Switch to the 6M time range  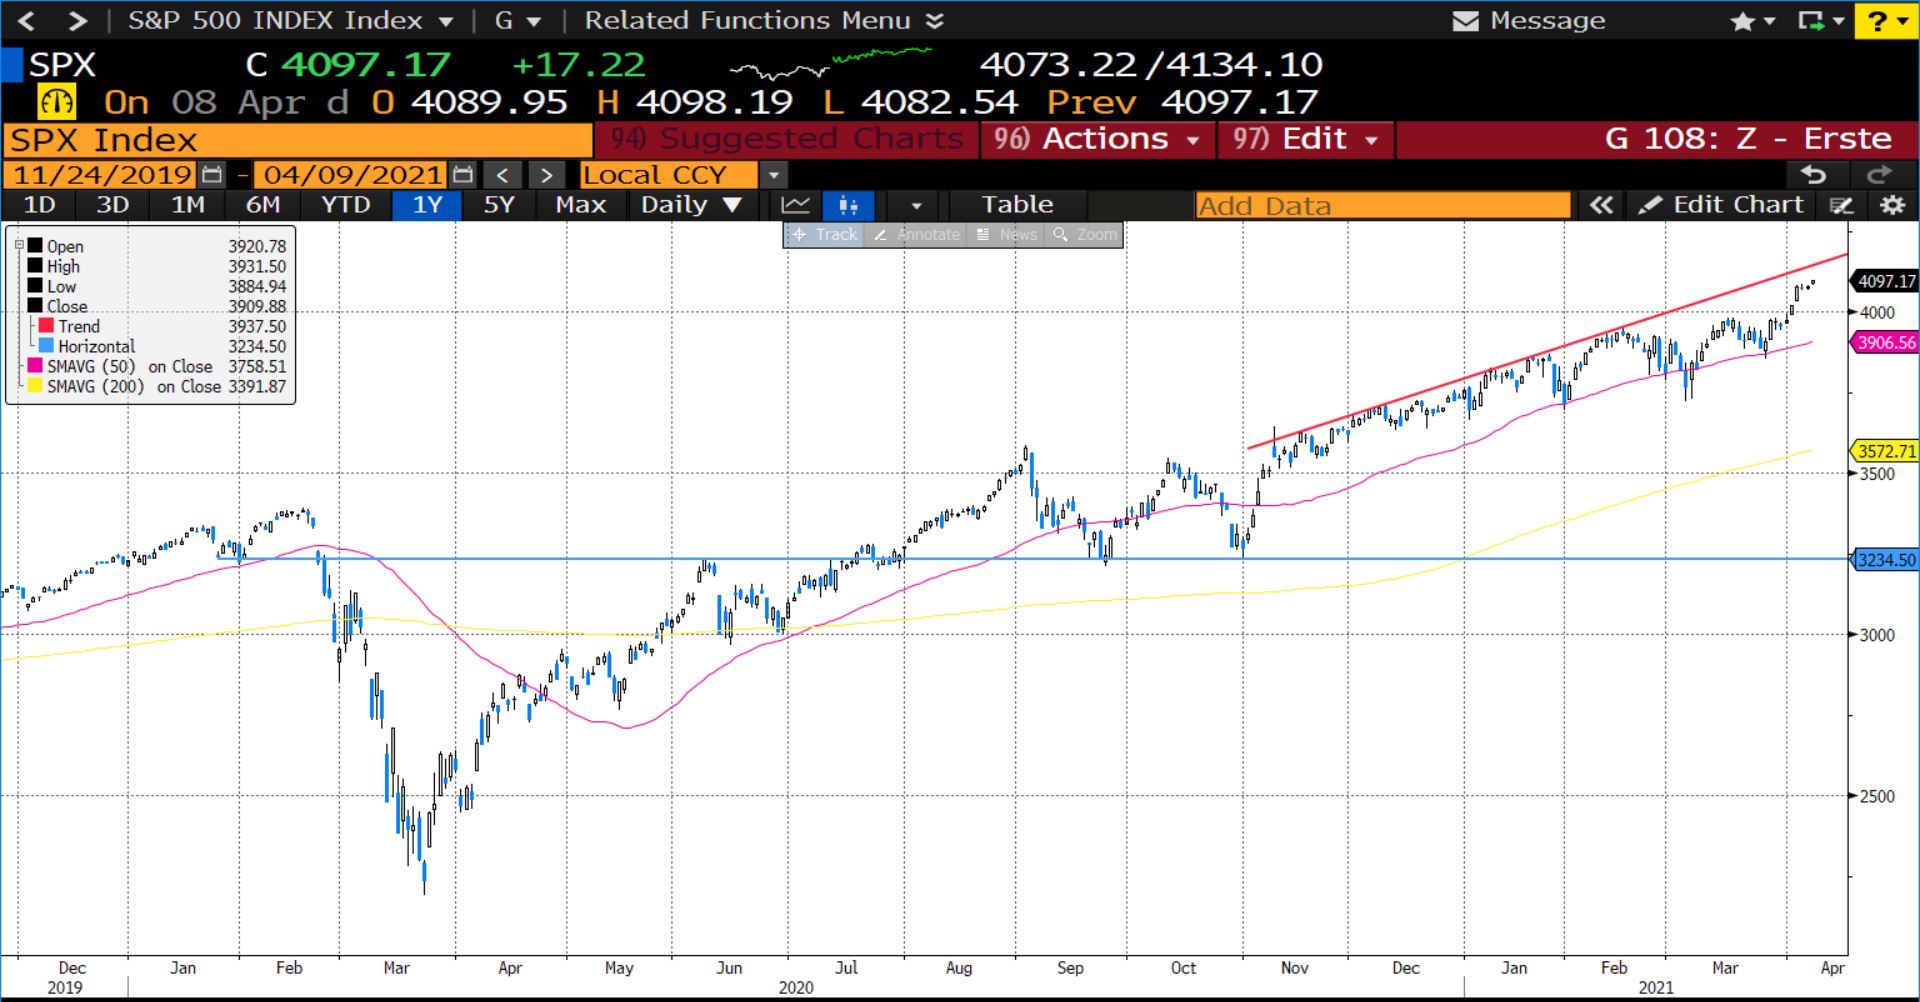click(263, 205)
